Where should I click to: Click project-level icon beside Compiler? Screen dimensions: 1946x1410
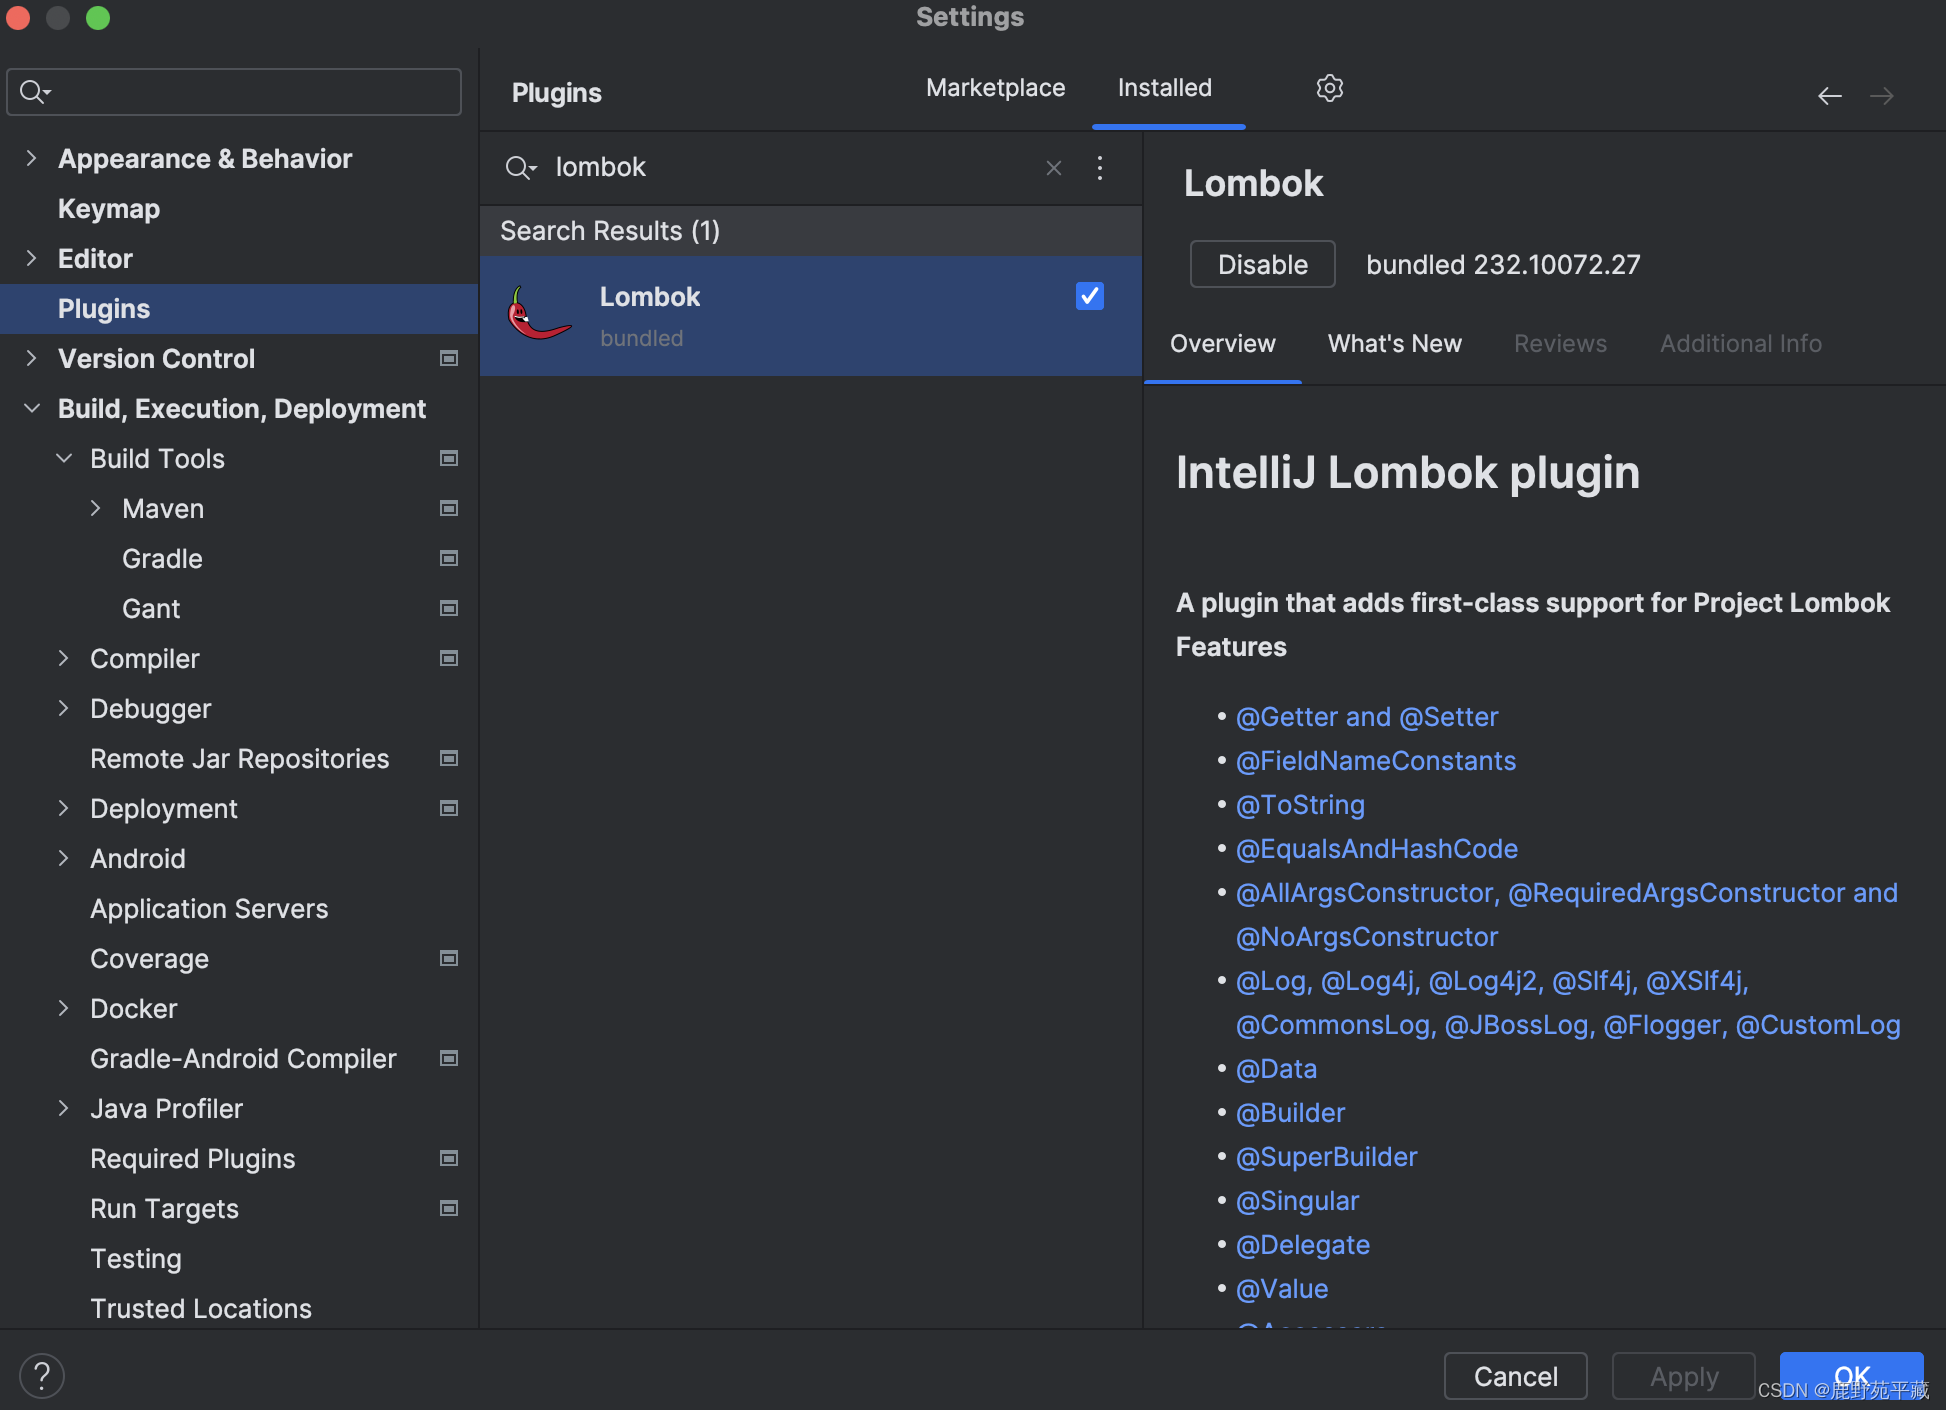click(x=449, y=658)
